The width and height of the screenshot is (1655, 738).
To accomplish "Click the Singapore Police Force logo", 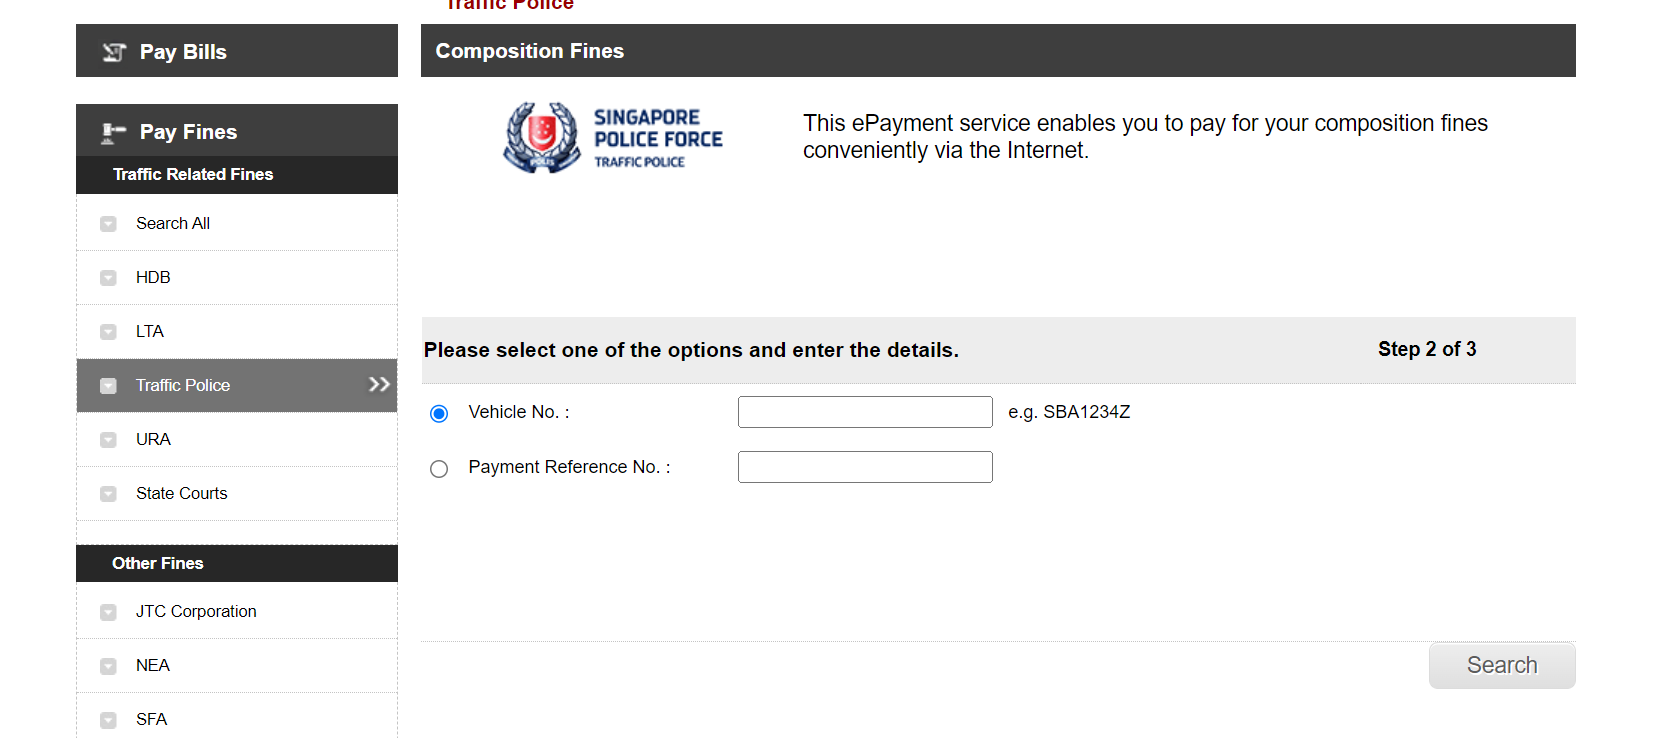I will pyautogui.click(x=612, y=138).
